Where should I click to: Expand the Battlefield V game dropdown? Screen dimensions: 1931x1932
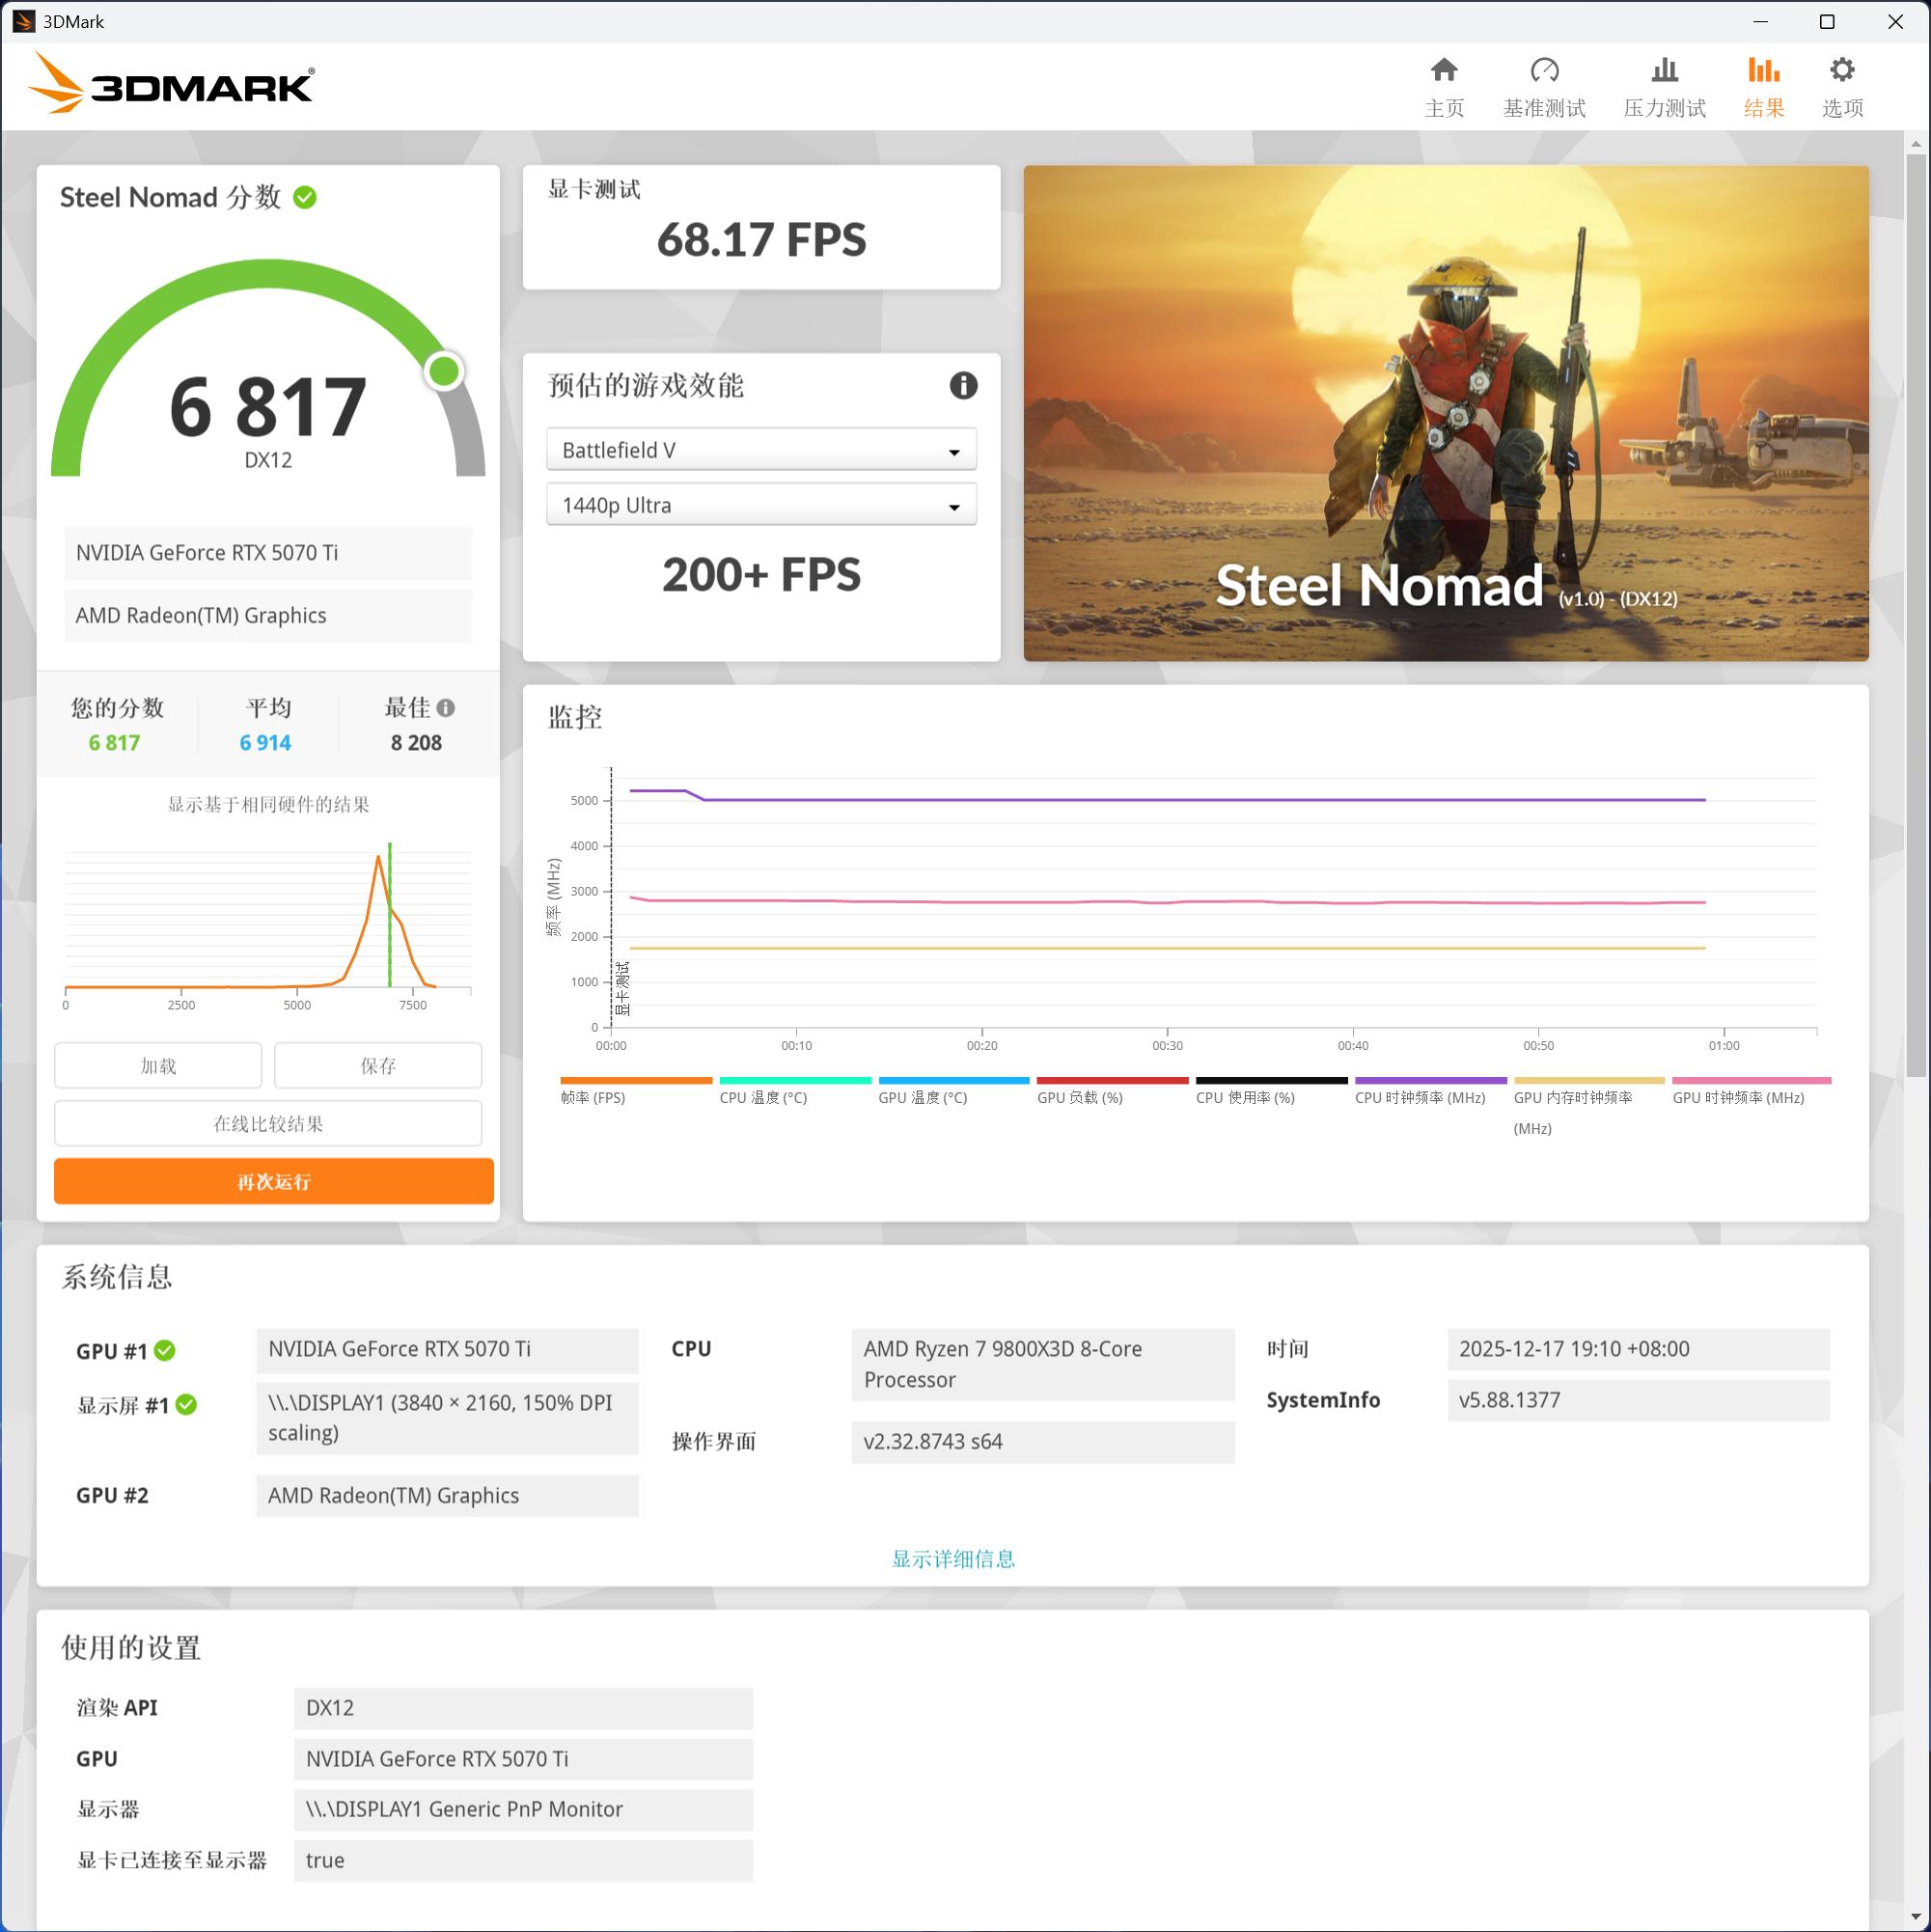click(760, 450)
